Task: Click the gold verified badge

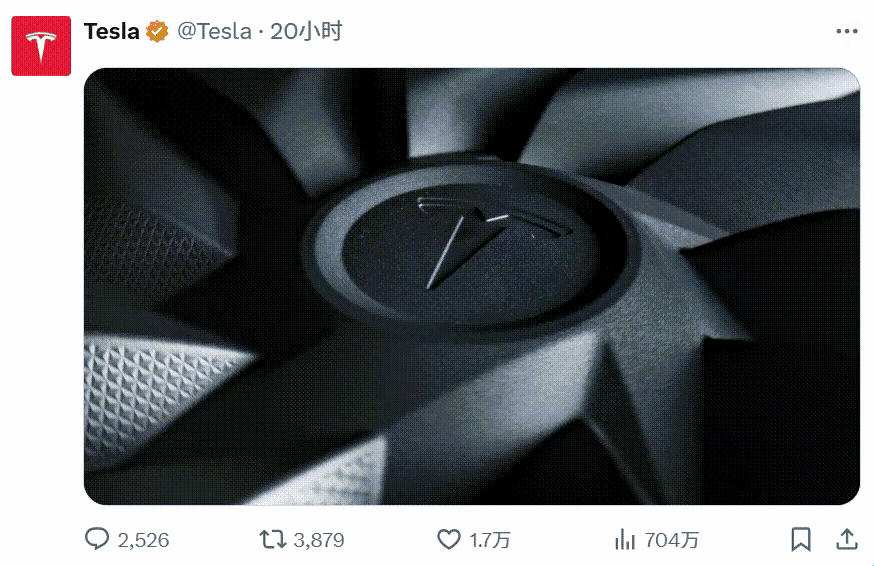Action: [x=157, y=31]
